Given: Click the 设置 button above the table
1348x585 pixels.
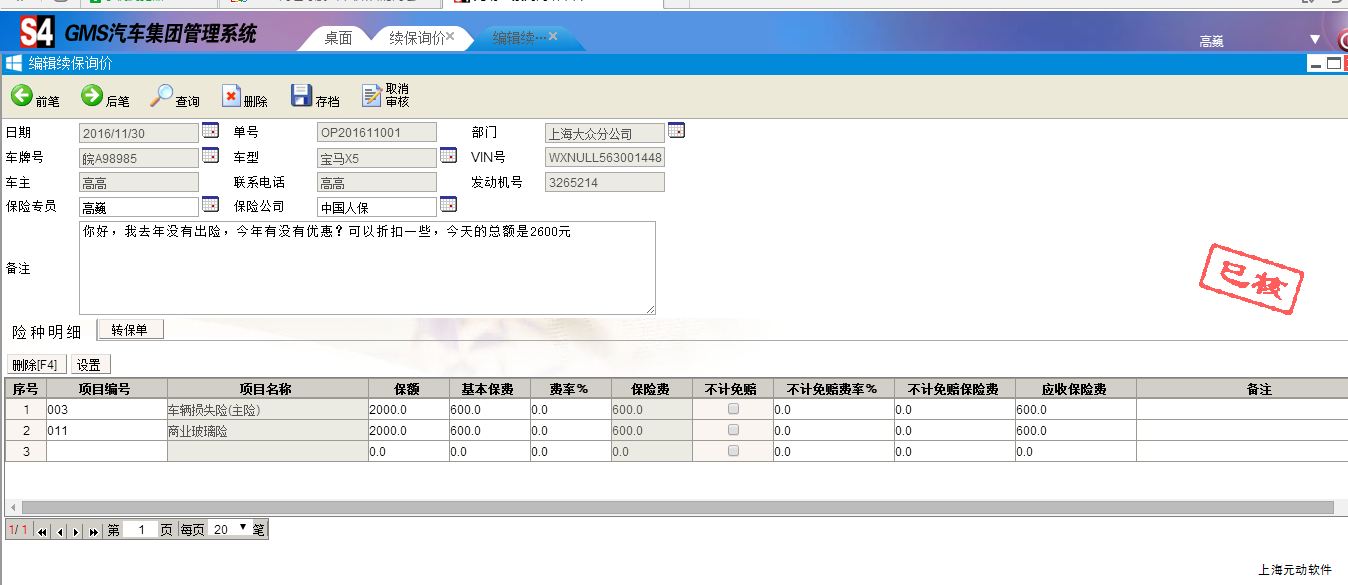Looking at the screenshot, I should click(x=89, y=365).
